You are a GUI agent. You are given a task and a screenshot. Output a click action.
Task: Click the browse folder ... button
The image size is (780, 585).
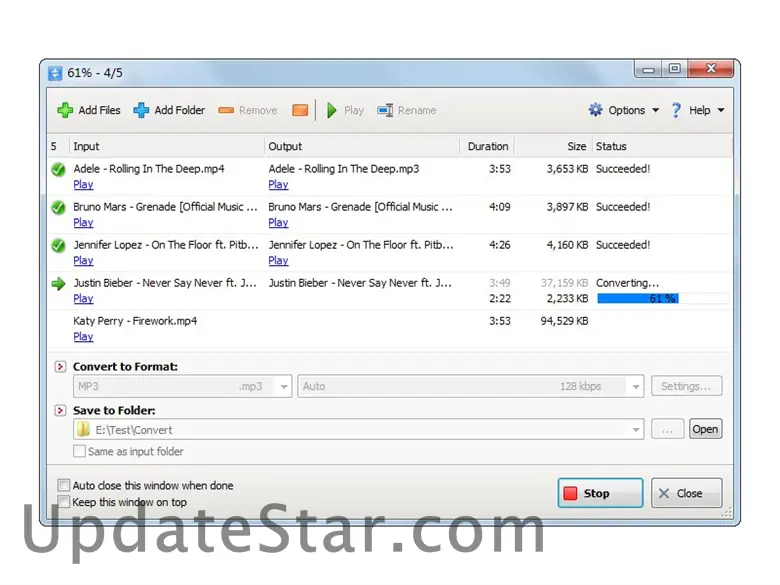point(668,429)
